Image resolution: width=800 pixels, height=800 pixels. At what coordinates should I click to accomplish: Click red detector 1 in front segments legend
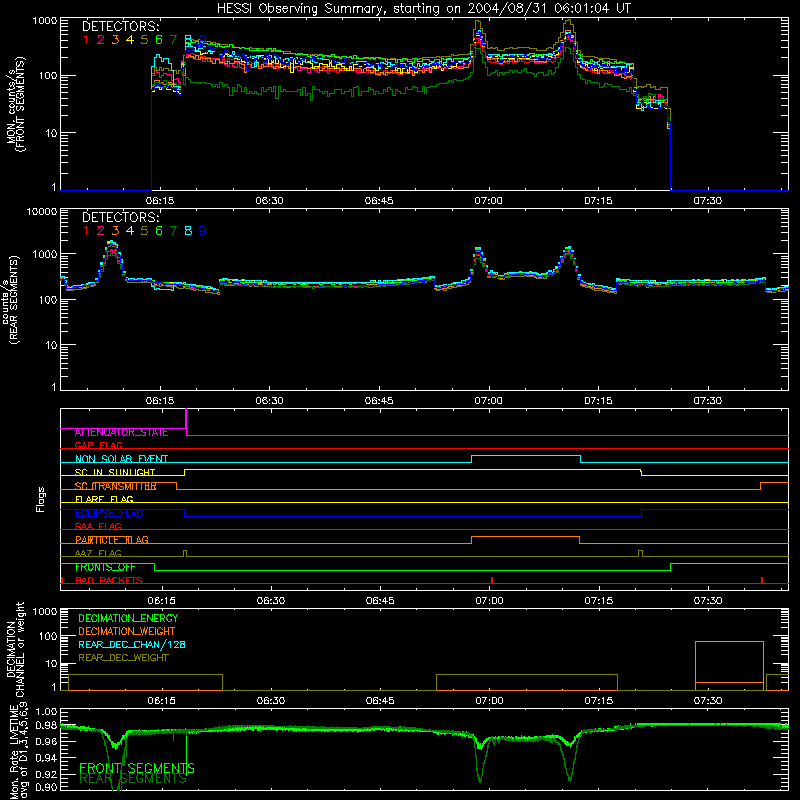(x=86, y=40)
